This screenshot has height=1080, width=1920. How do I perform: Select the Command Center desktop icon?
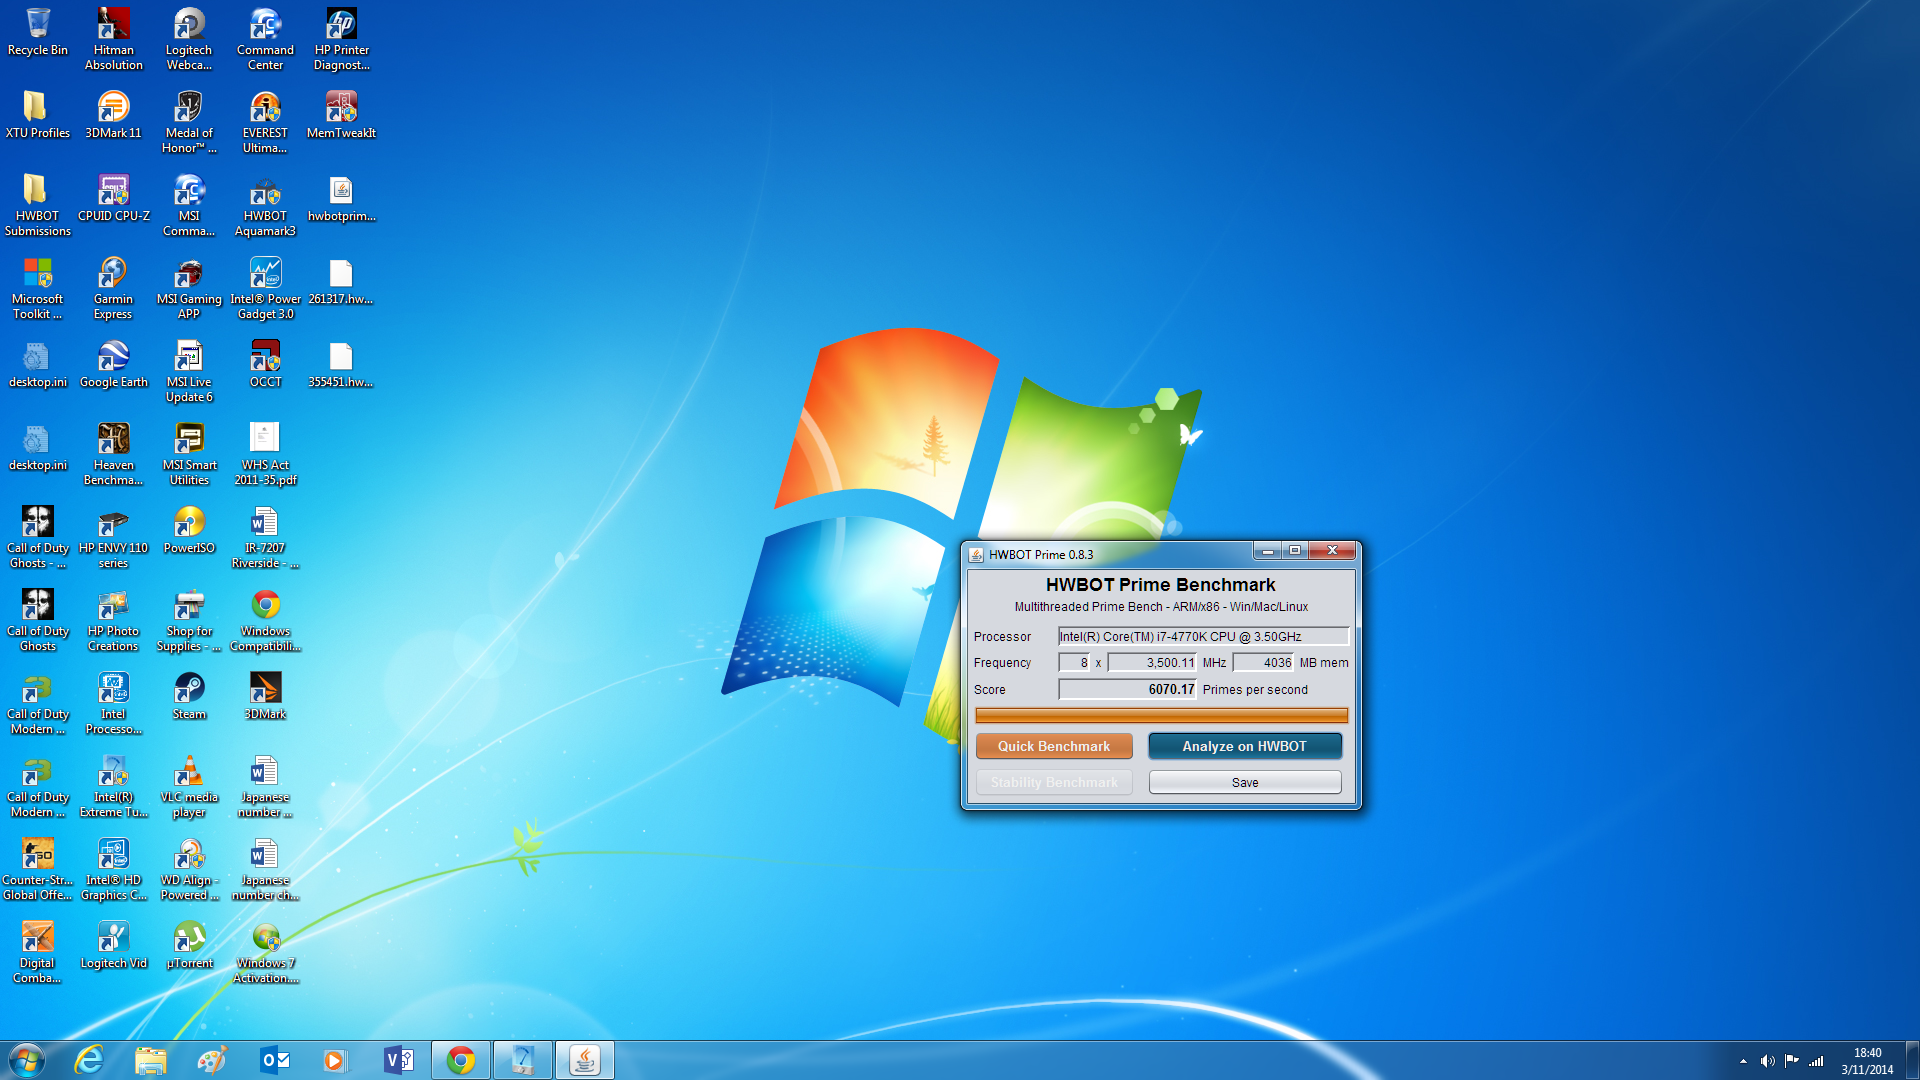point(265,40)
